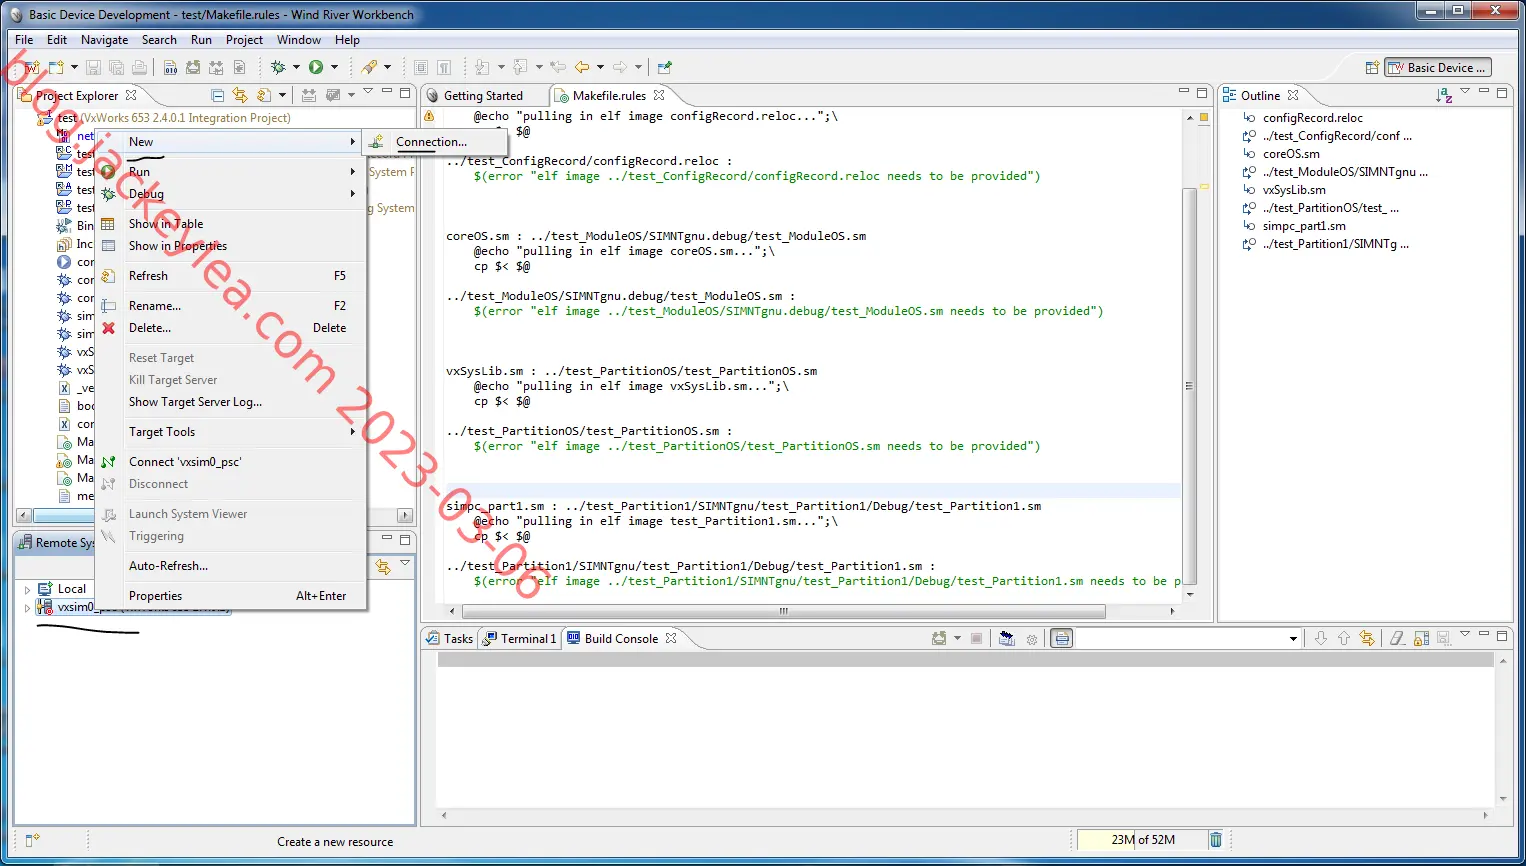Click the back navigation yellow arrow
Screen dimensions: 1526x866
582,67
